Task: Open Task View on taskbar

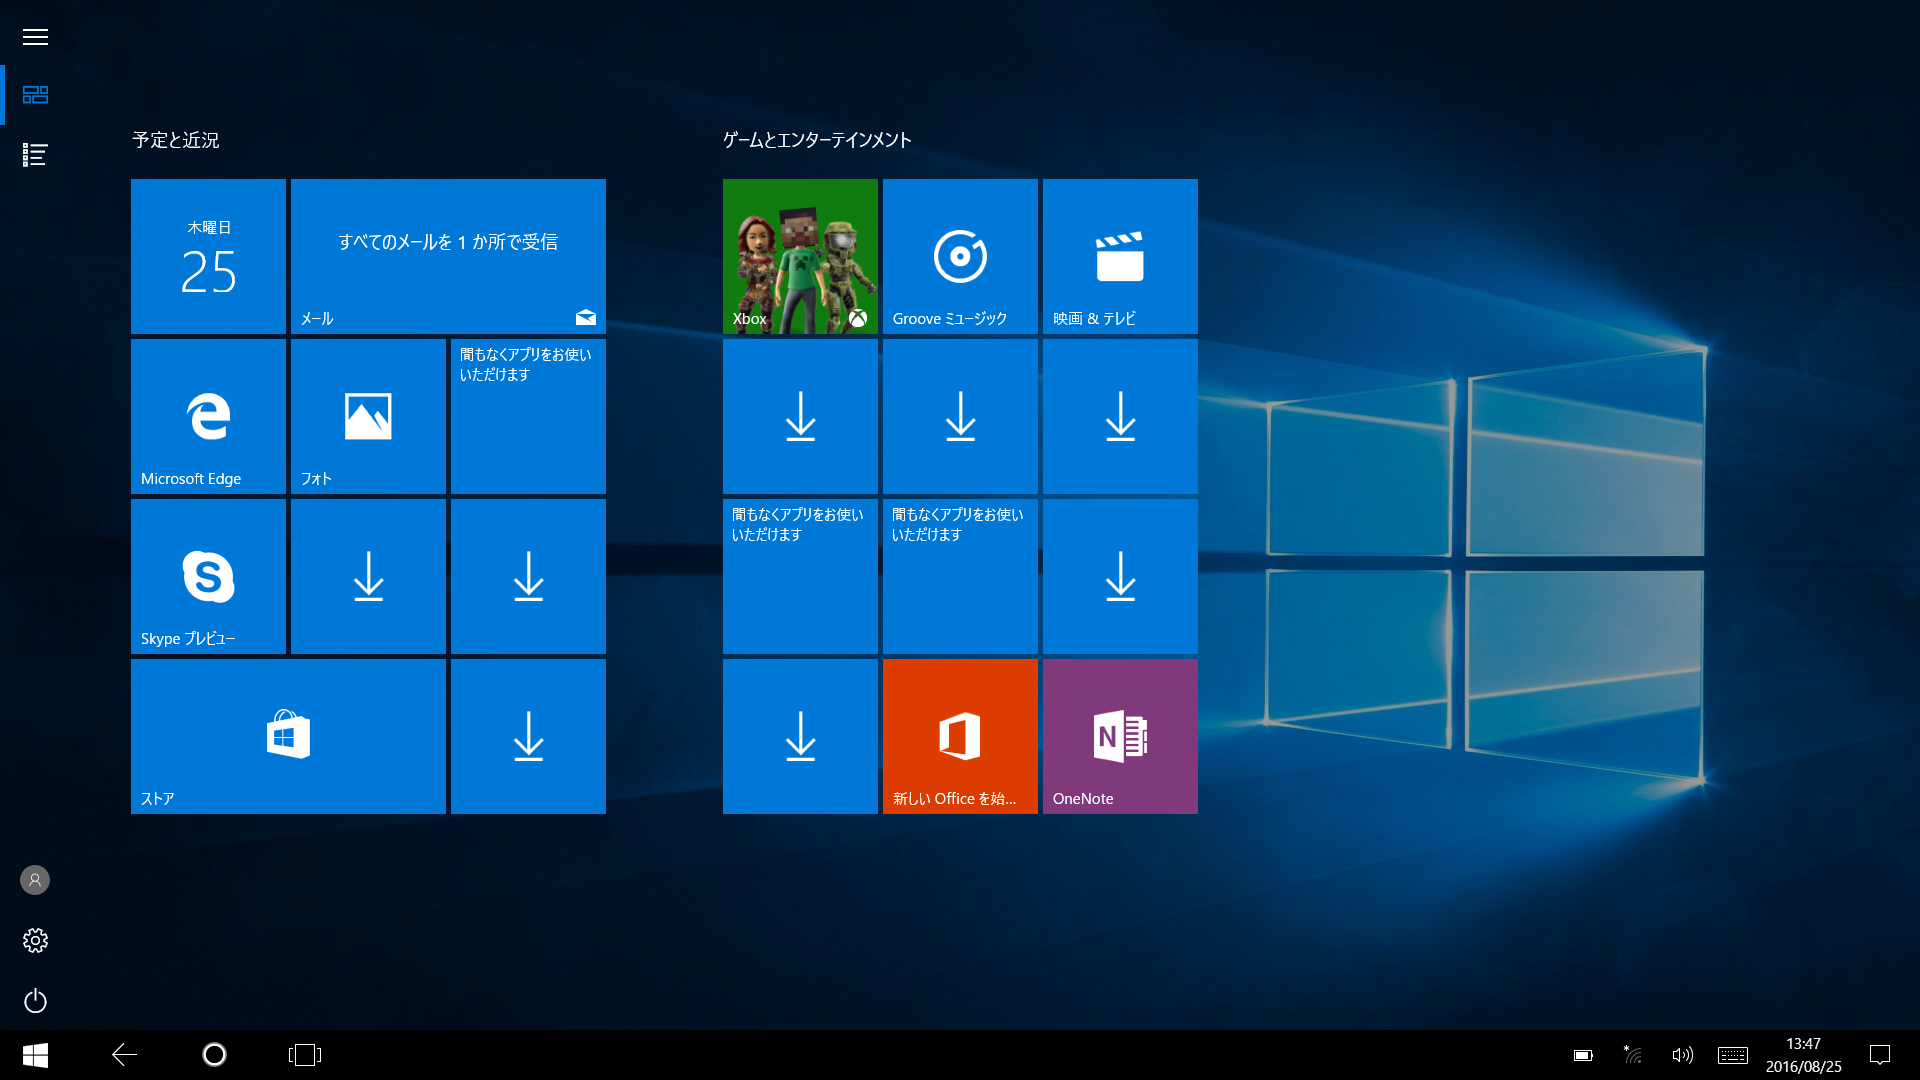Action: tap(305, 1055)
